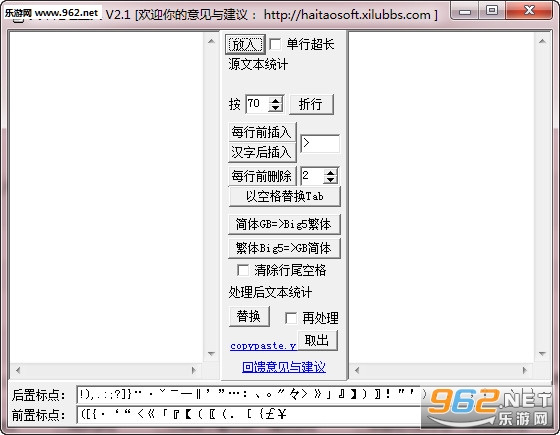Open the copypaste.y link
The image size is (560, 435).
(x=263, y=346)
